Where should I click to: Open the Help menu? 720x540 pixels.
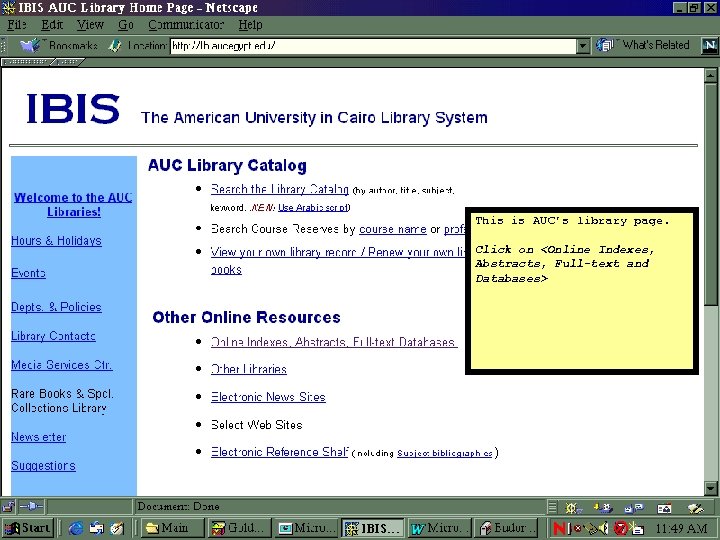[x=250, y=25]
